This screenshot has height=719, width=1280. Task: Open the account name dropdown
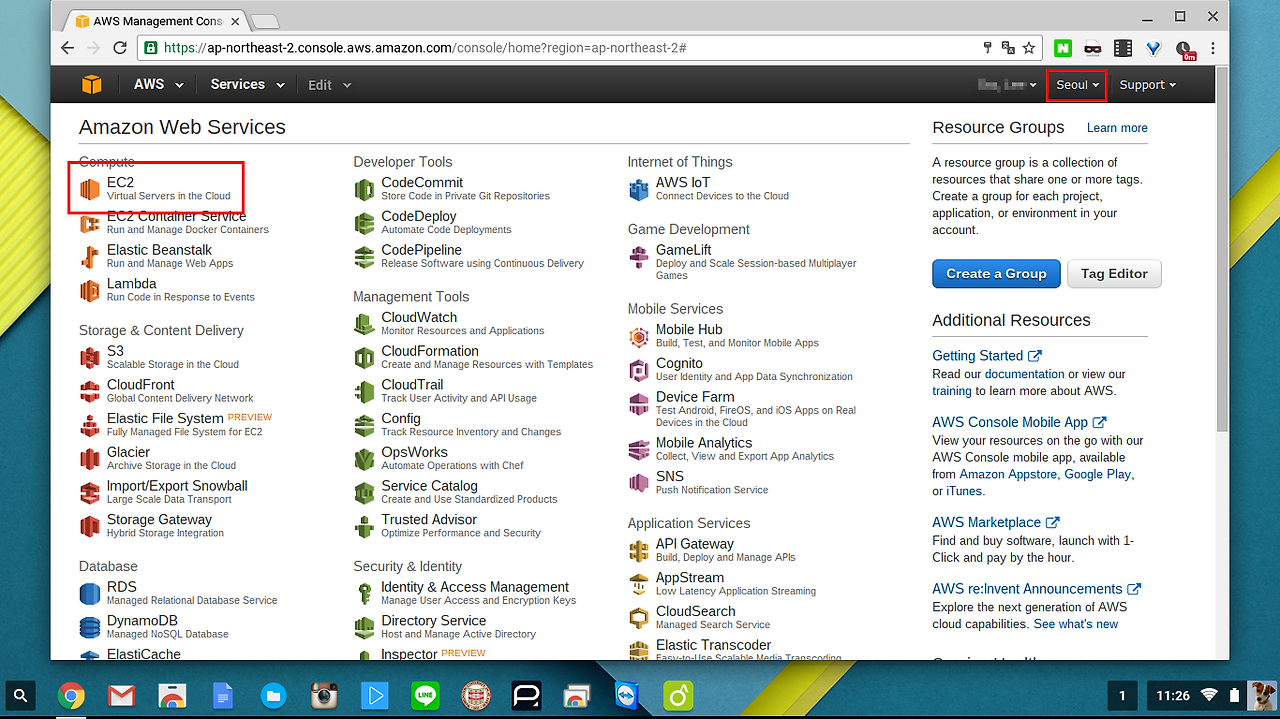1007,85
